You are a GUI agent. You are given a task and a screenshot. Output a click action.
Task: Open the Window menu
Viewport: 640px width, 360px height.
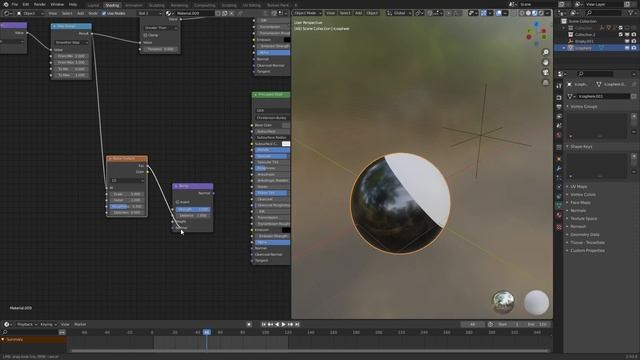57,4
